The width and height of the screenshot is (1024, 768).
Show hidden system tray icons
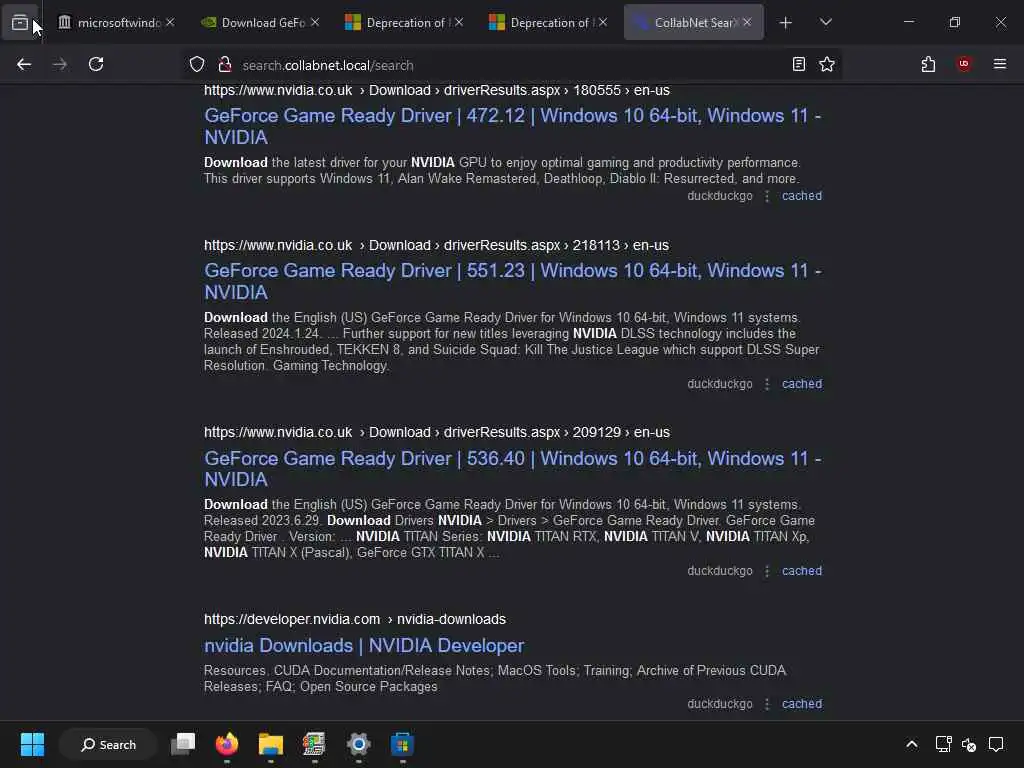point(912,744)
